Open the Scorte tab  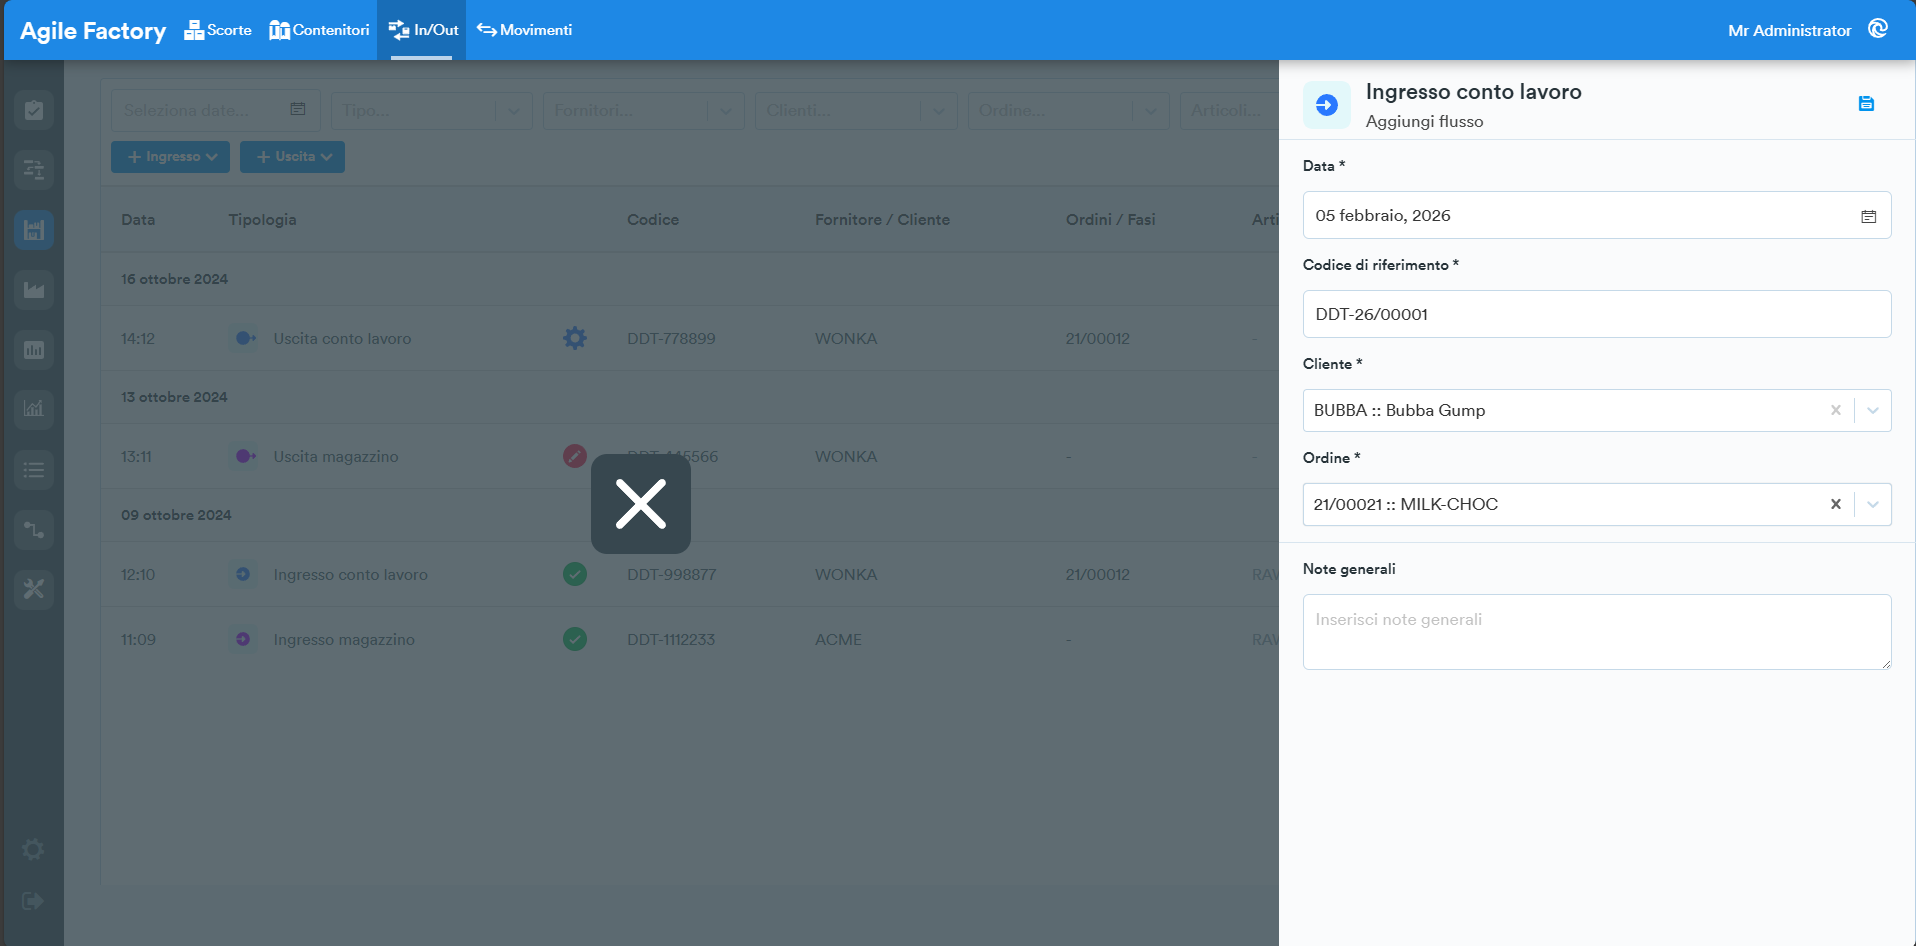click(218, 30)
